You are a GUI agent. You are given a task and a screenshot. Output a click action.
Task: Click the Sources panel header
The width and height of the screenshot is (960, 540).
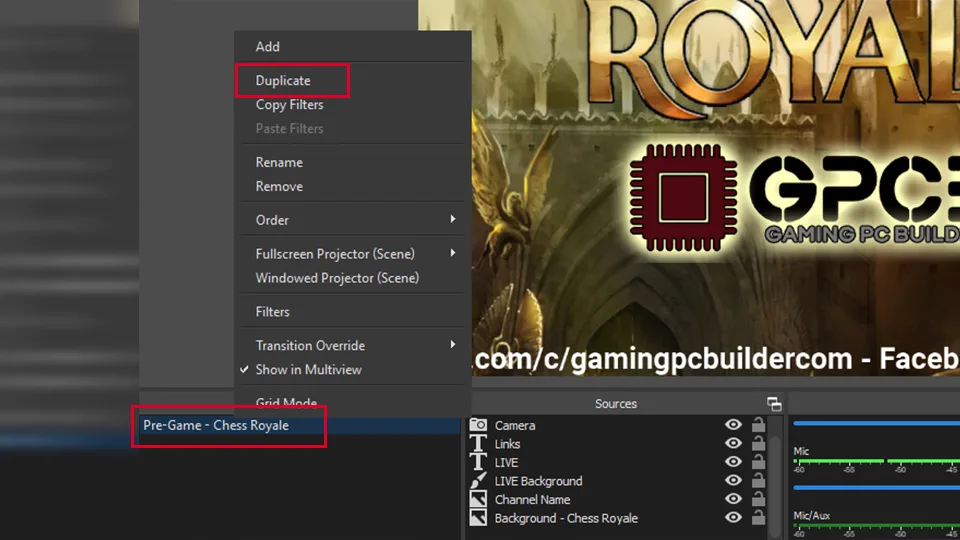[616, 403]
